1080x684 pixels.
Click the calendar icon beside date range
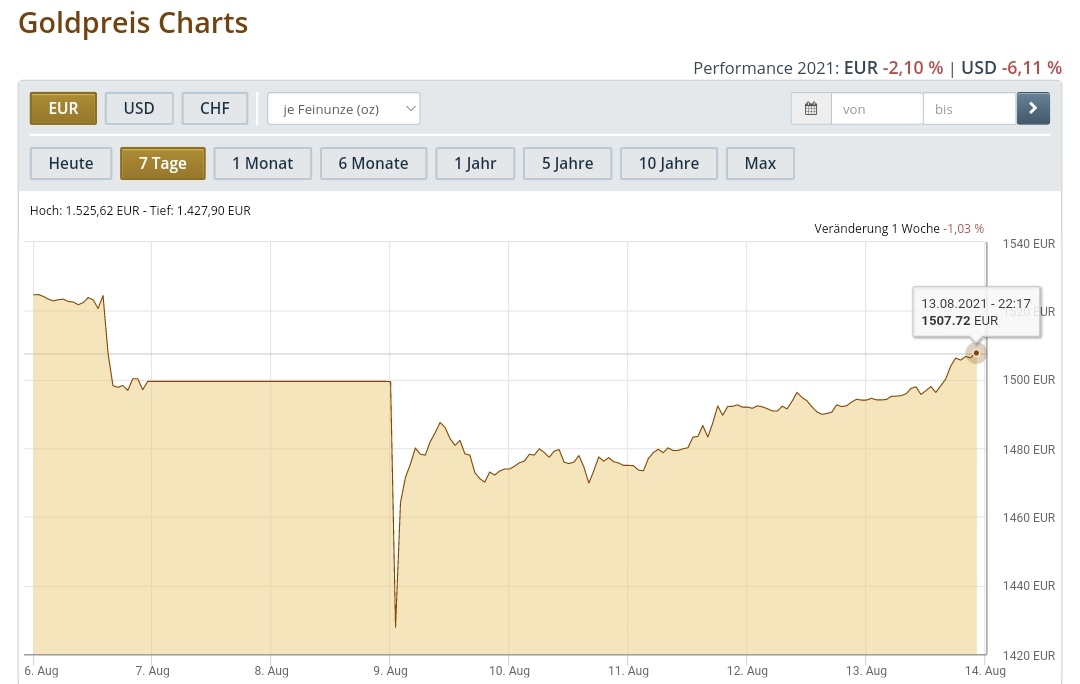[x=811, y=109]
